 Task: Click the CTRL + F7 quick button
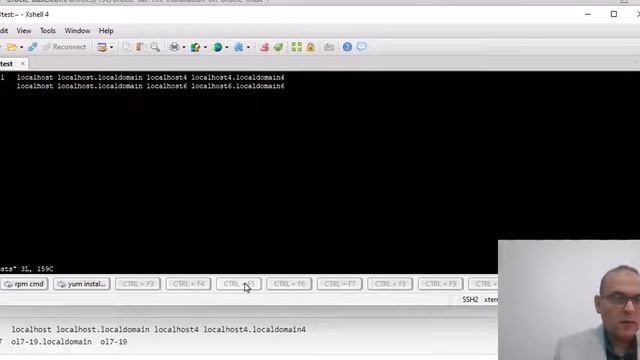340,284
